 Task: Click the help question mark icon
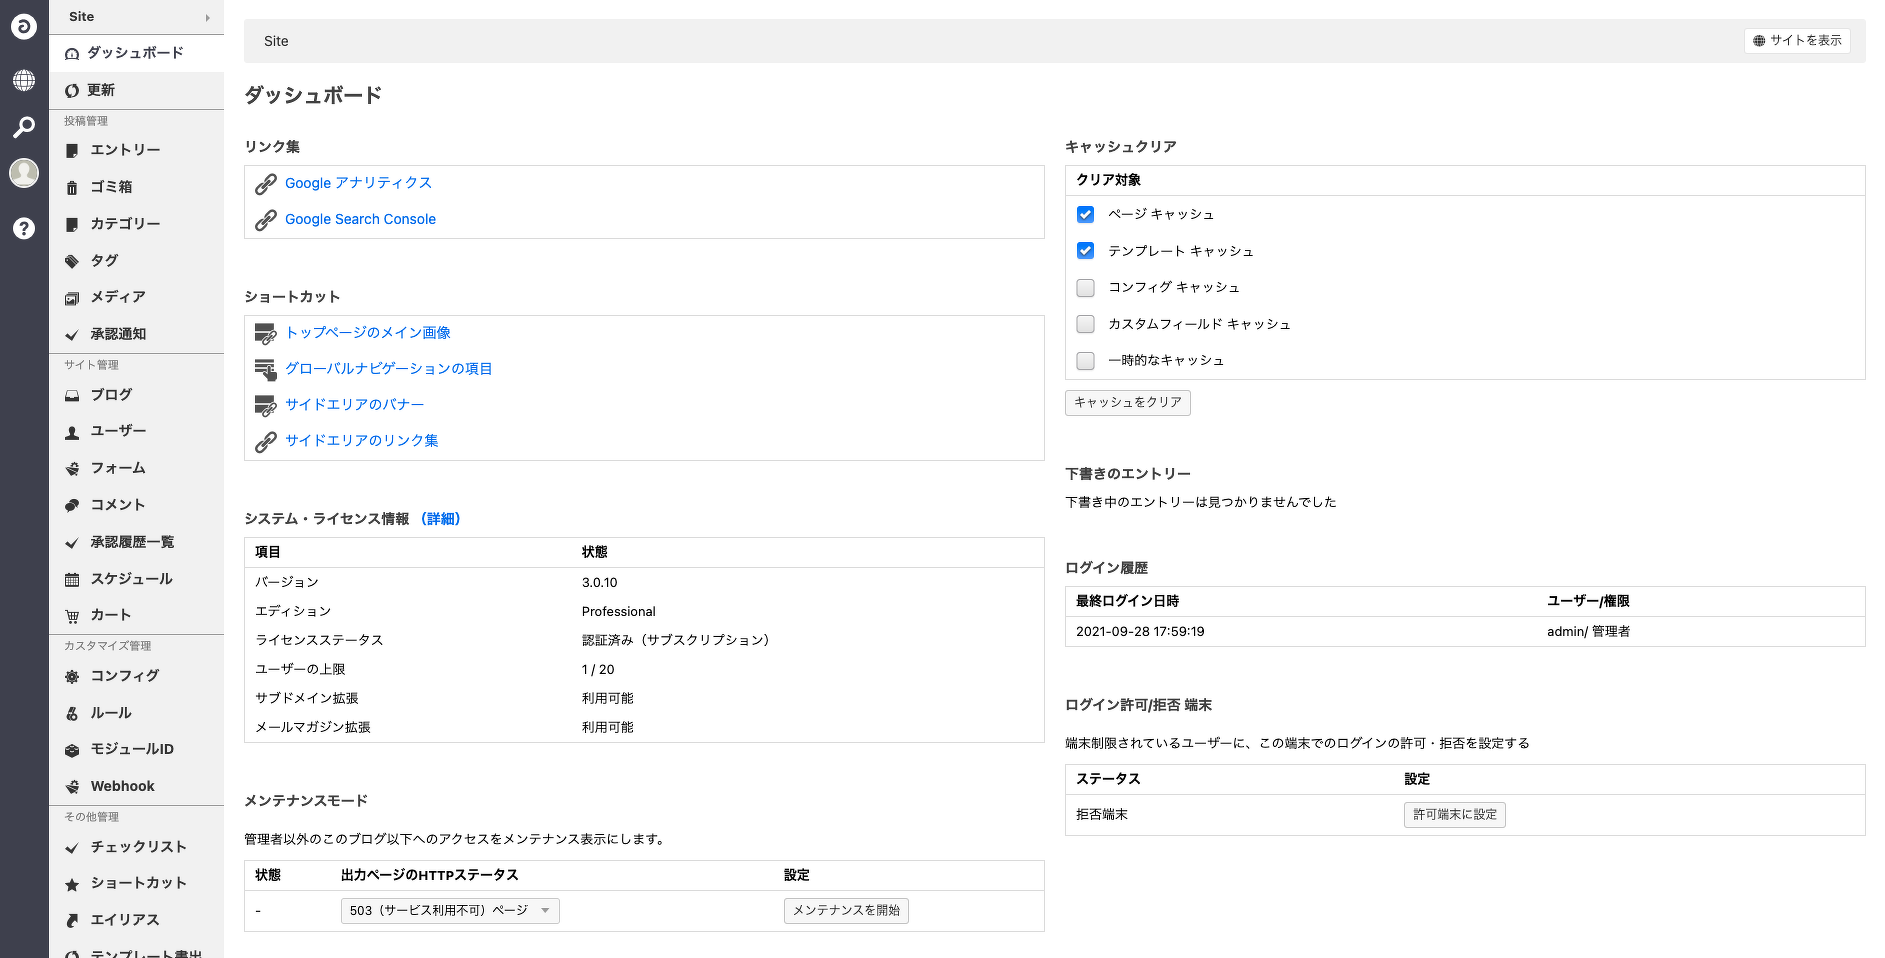pyautogui.click(x=24, y=228)
